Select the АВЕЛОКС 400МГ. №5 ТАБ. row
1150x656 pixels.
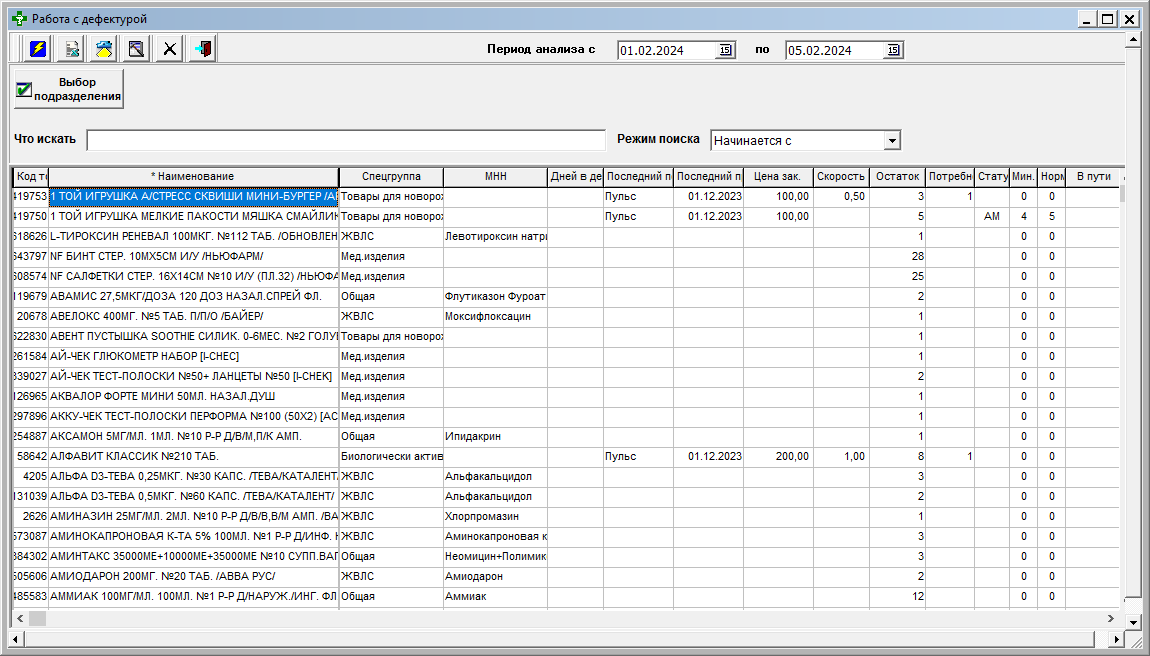click(x=566, y=316)
